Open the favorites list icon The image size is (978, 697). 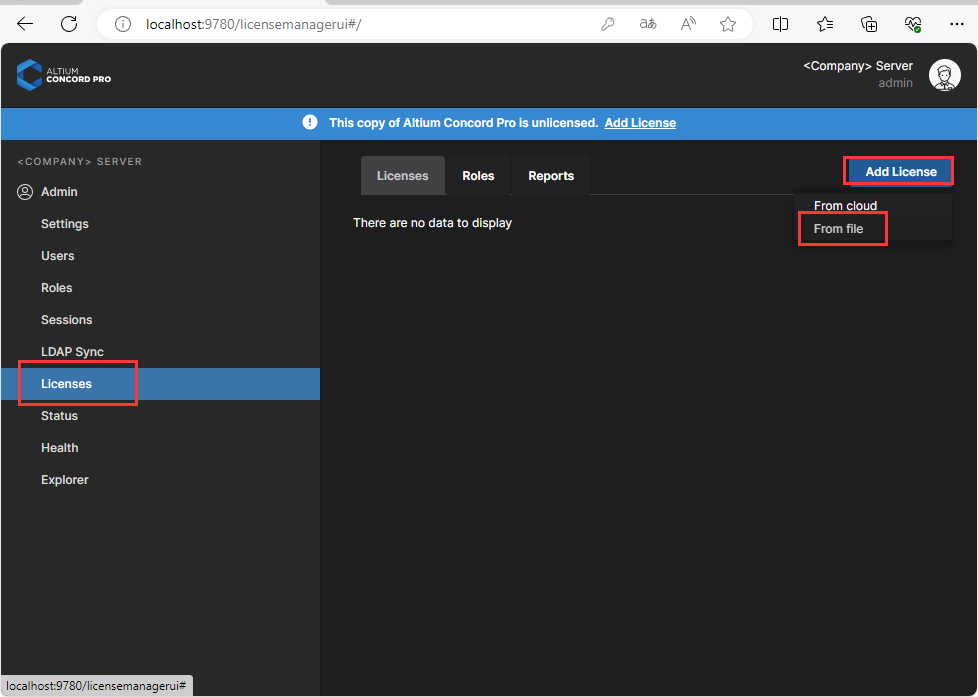825,24
